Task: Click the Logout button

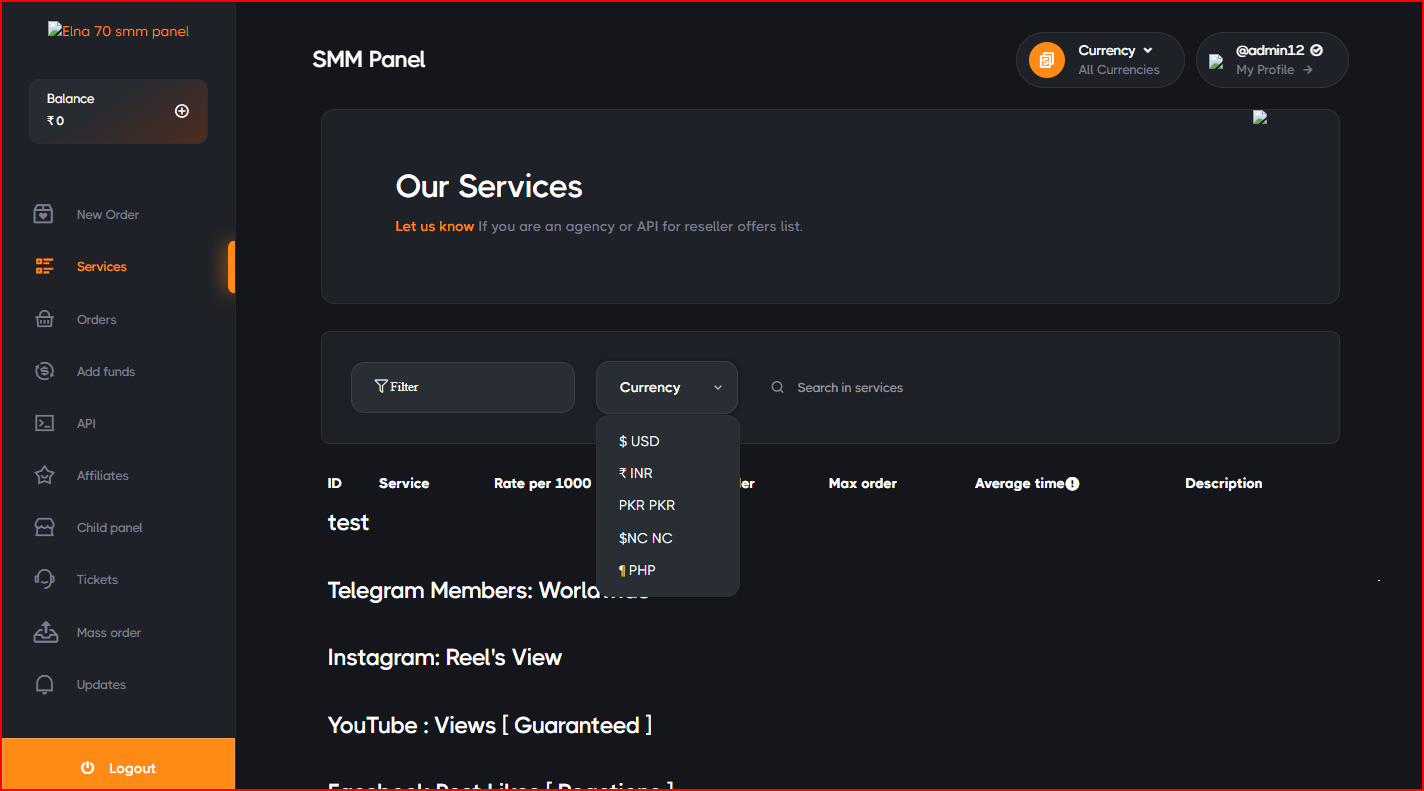Action: tap(118, 768)
